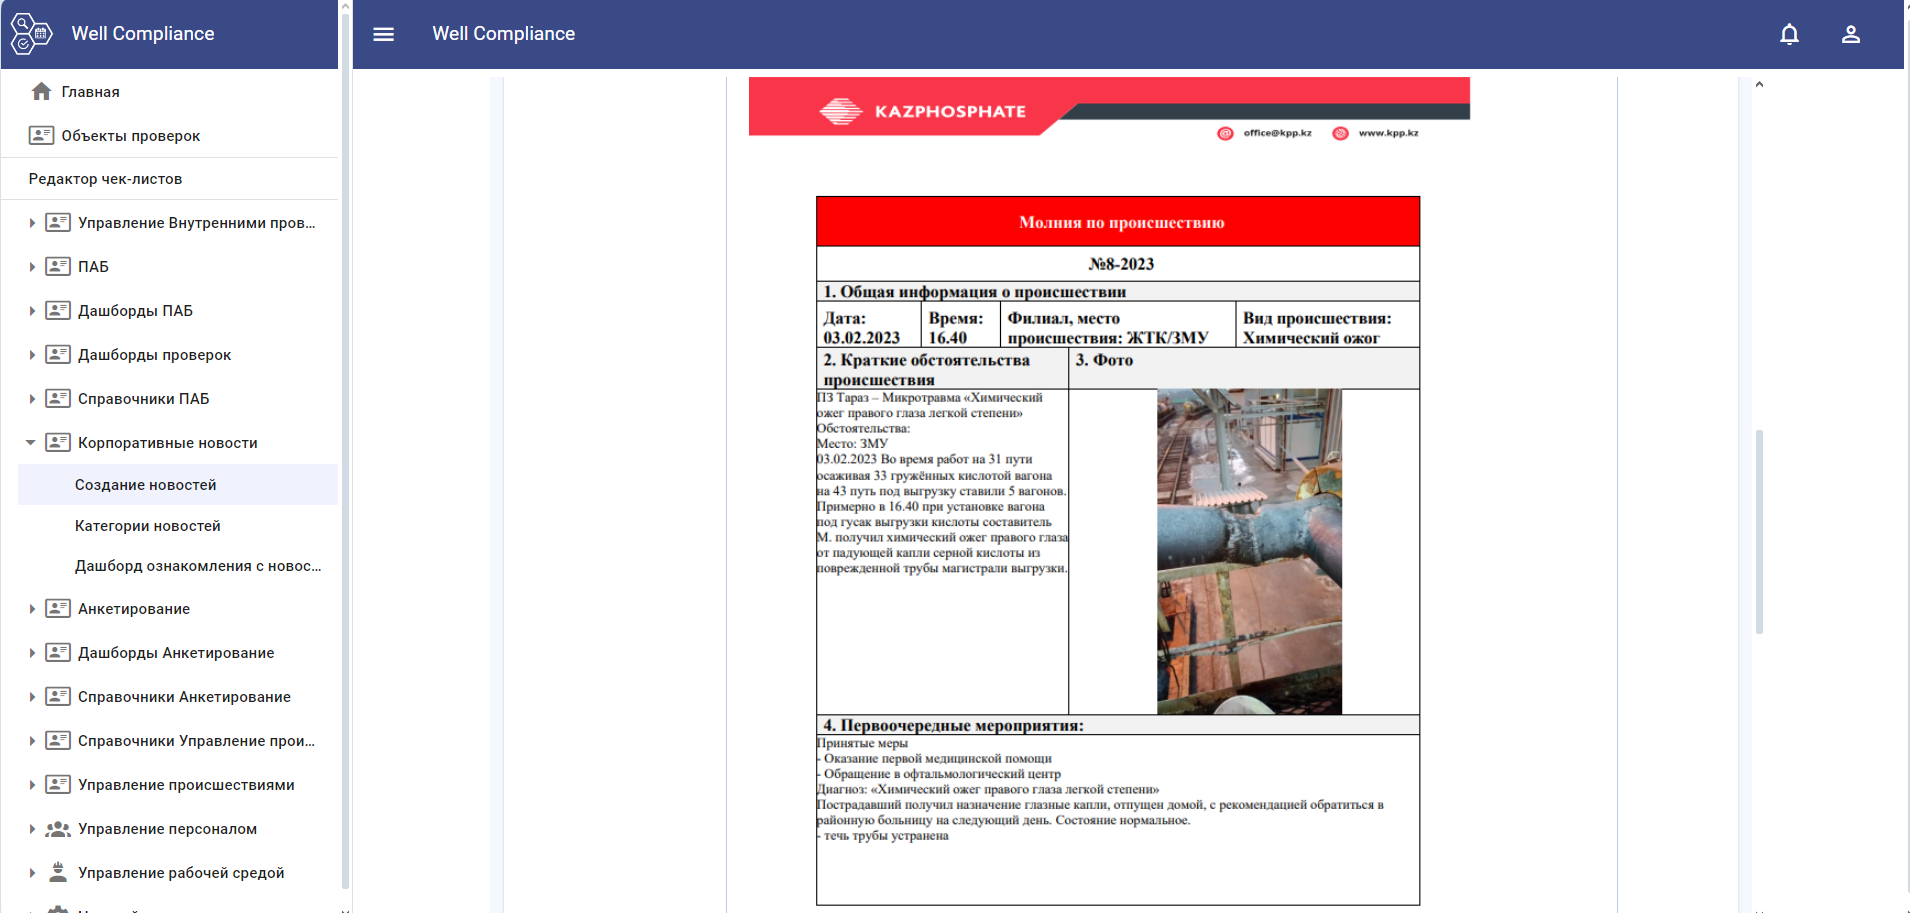
Task: Click the user account profile icon
Action: pos(1850,34)
